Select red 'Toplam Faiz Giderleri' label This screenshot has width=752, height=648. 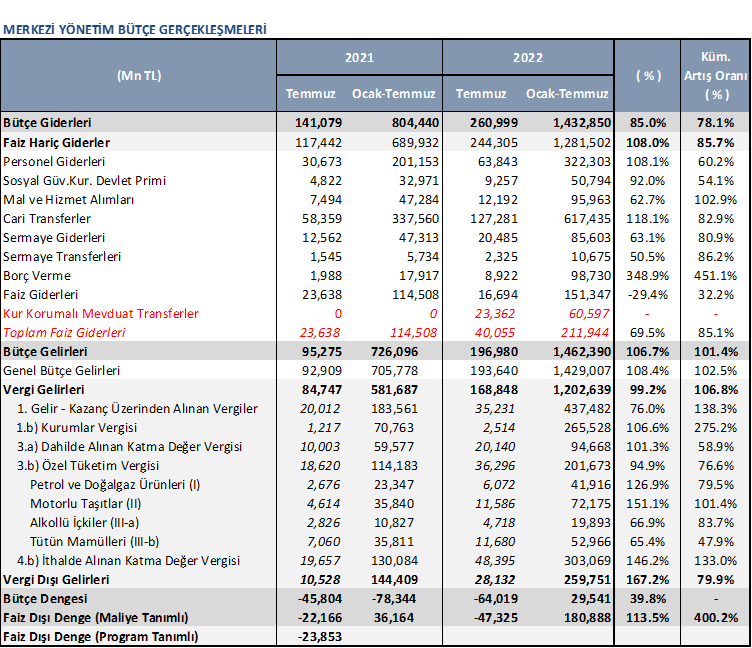pyautogui.click(x=64, y=333)
